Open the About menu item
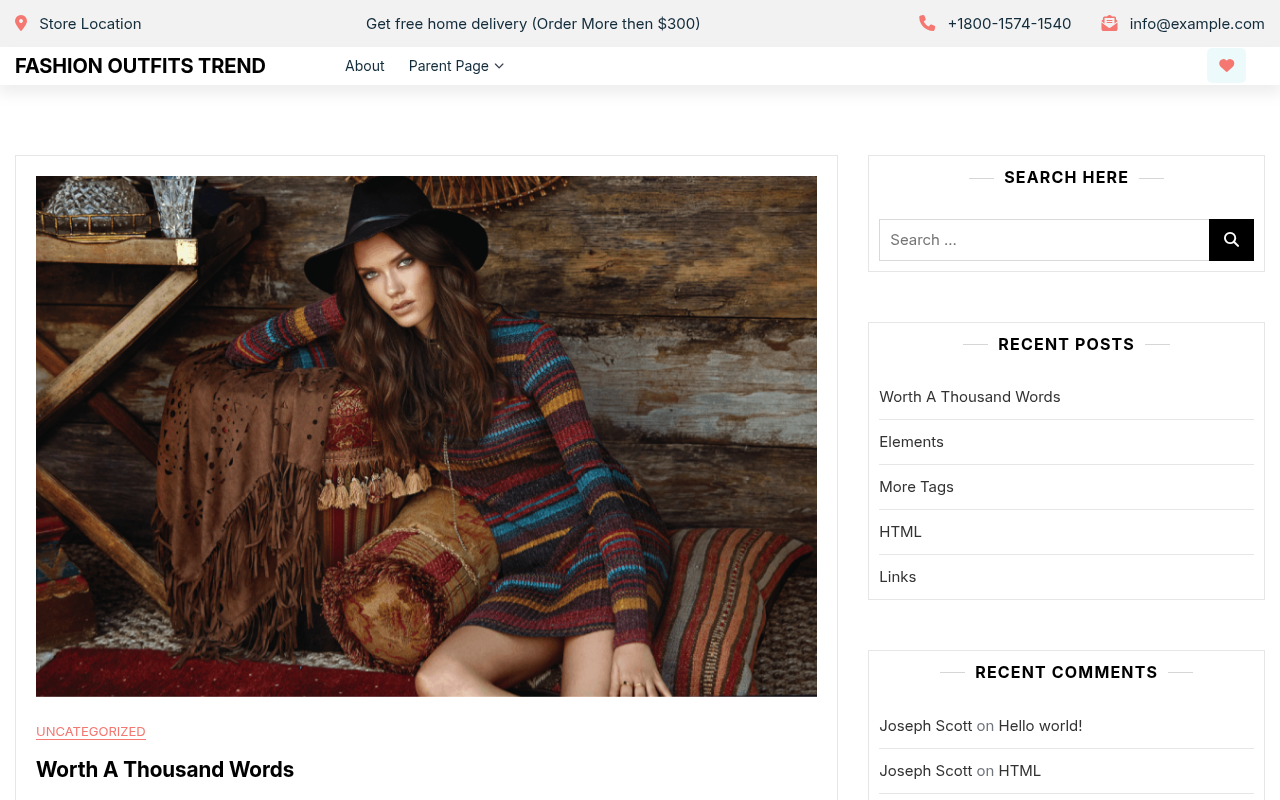 coord(365,66)
